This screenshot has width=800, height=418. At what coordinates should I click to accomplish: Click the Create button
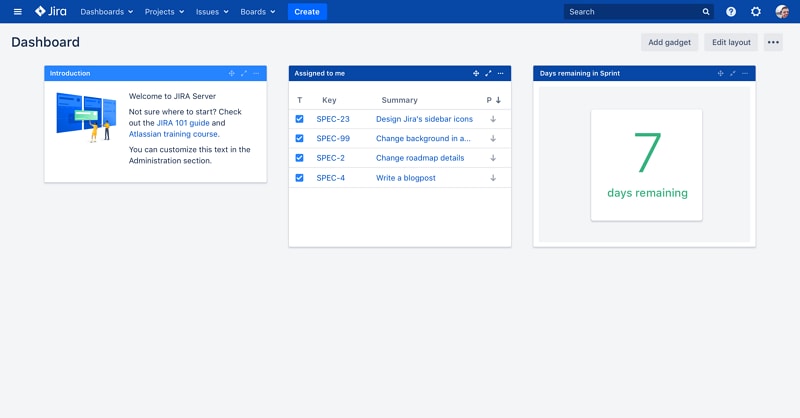coord(307,11)
